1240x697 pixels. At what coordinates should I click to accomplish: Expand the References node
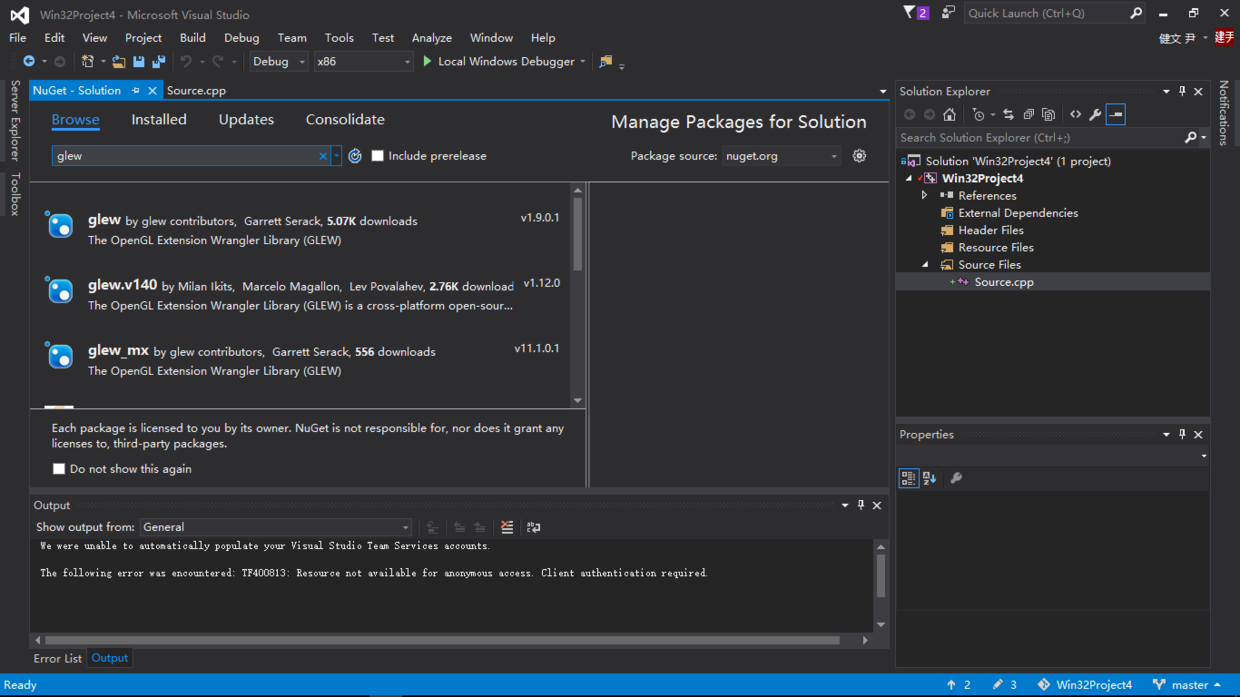(x=925, y=196)
